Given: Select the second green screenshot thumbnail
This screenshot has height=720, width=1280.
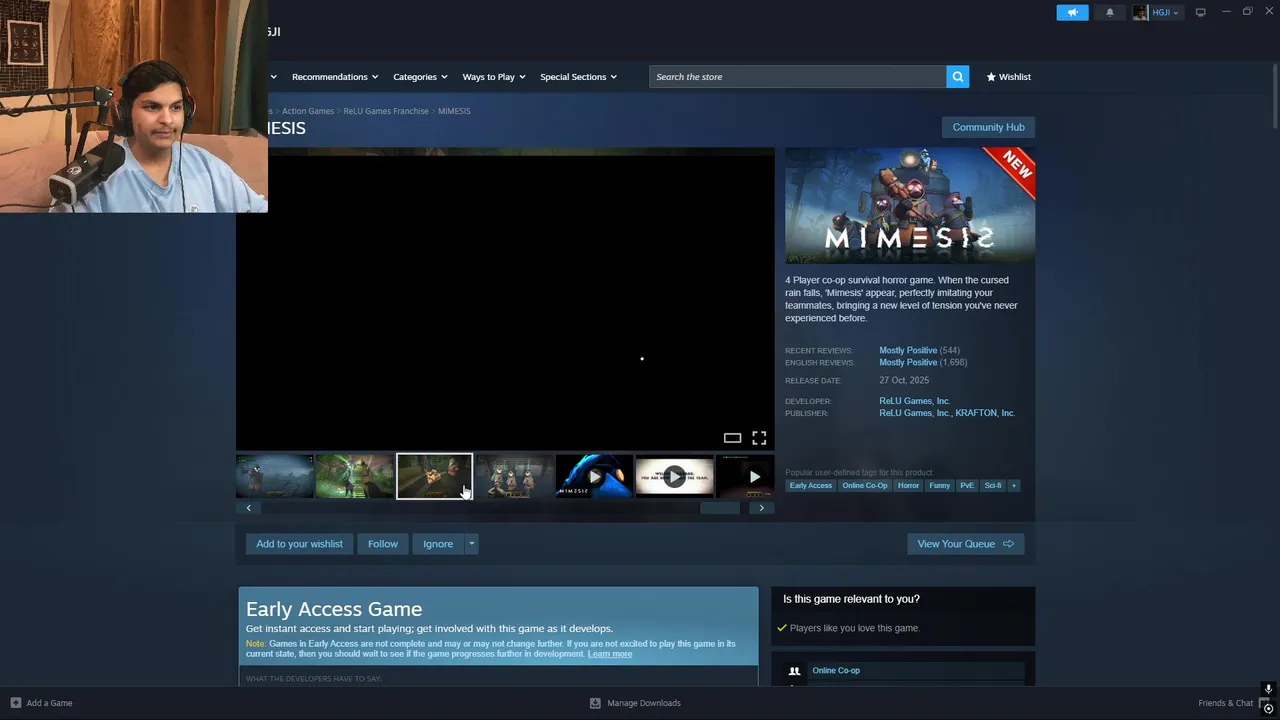Looking at the screenshot, I should 355,476.
